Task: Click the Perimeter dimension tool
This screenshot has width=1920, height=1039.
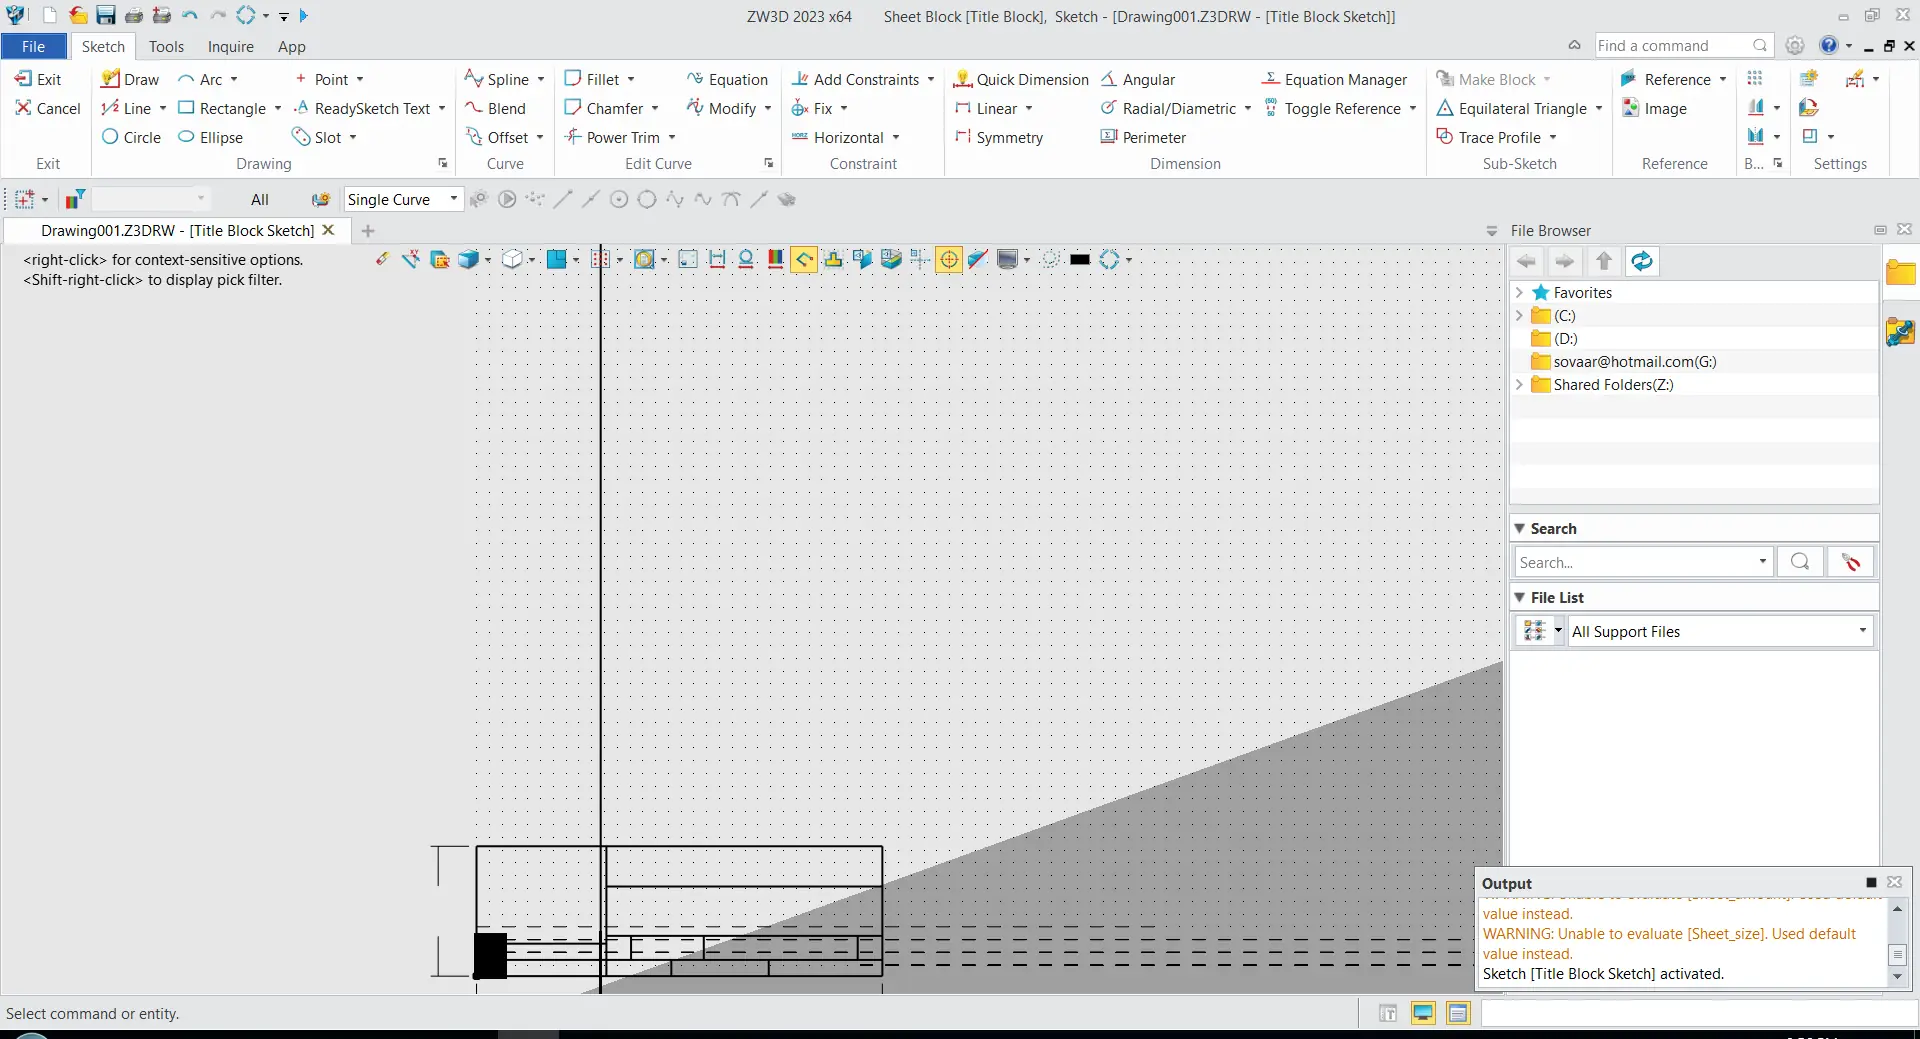Action: 1143,137
